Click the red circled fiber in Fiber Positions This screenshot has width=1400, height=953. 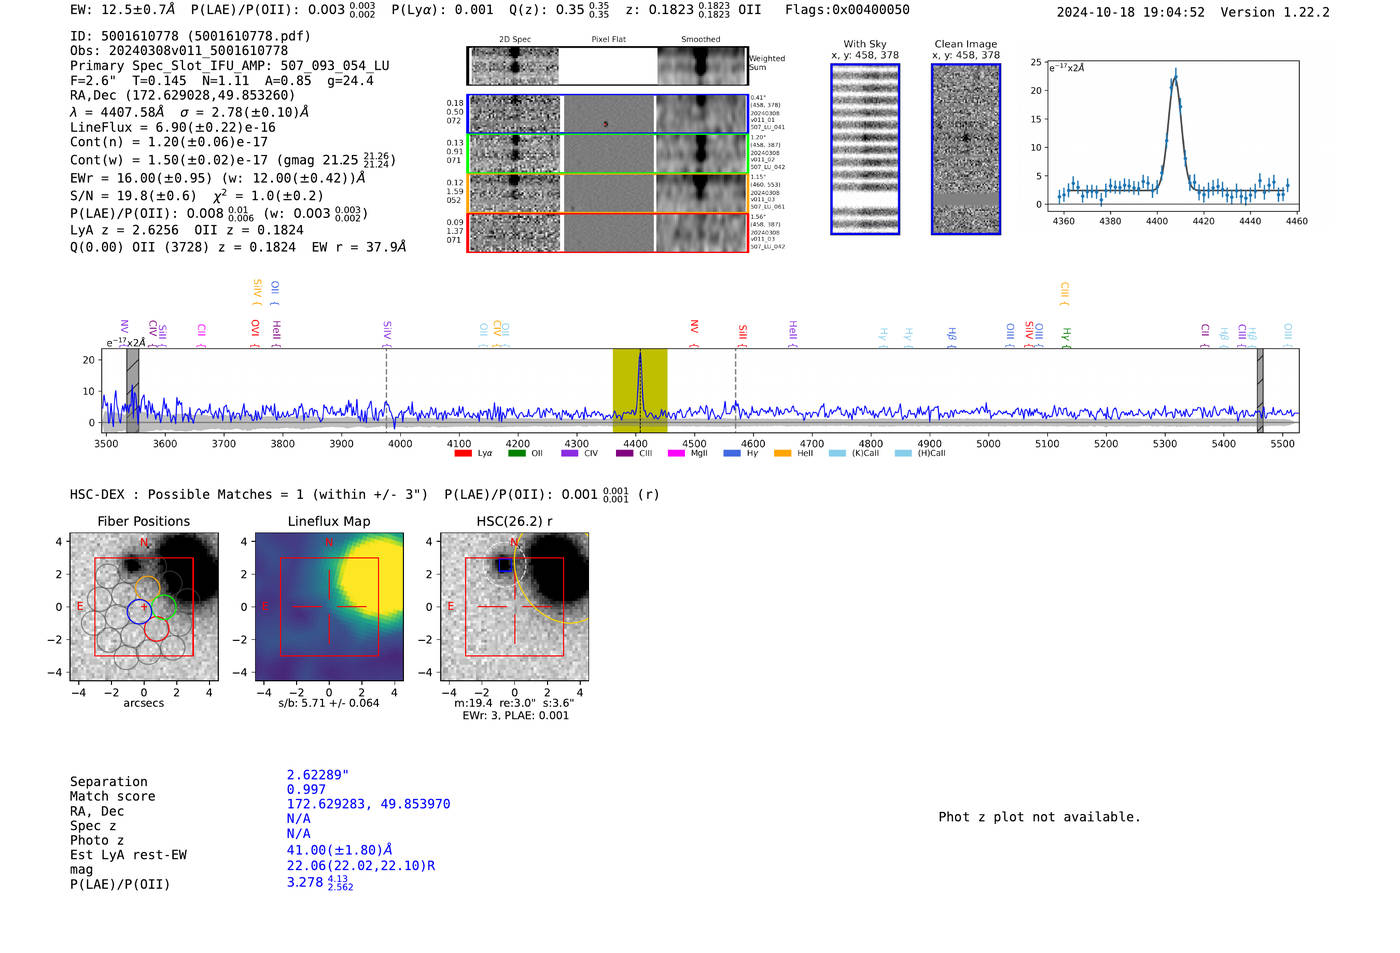156,629
